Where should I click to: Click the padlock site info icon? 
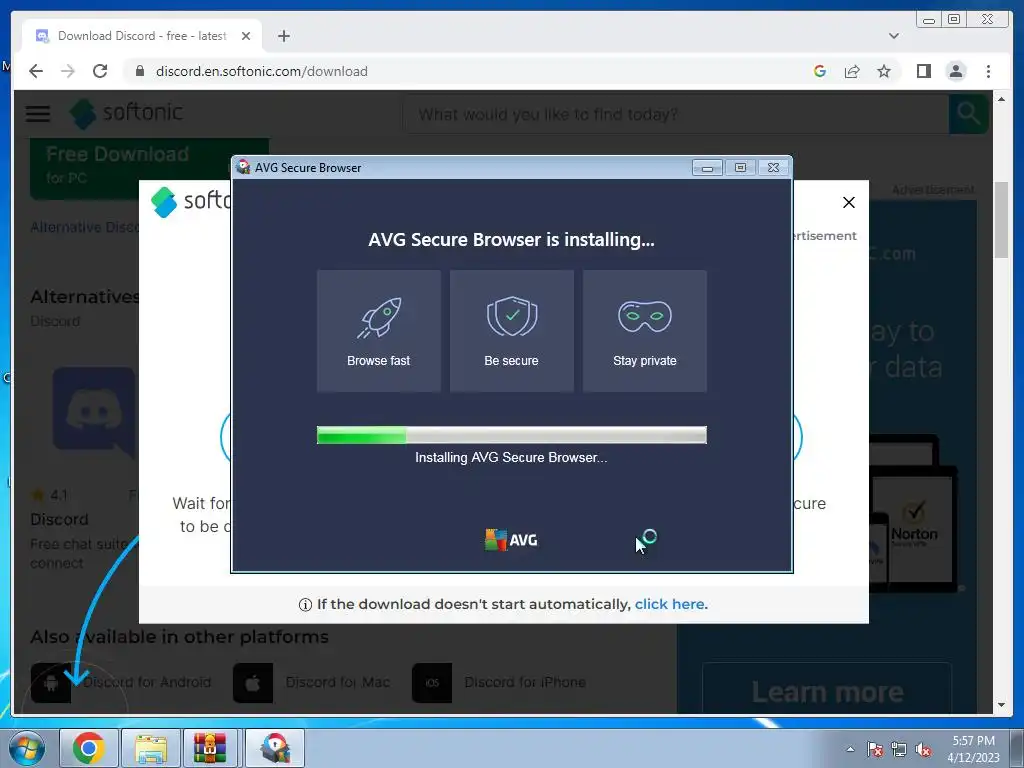[x=139, y=71]
